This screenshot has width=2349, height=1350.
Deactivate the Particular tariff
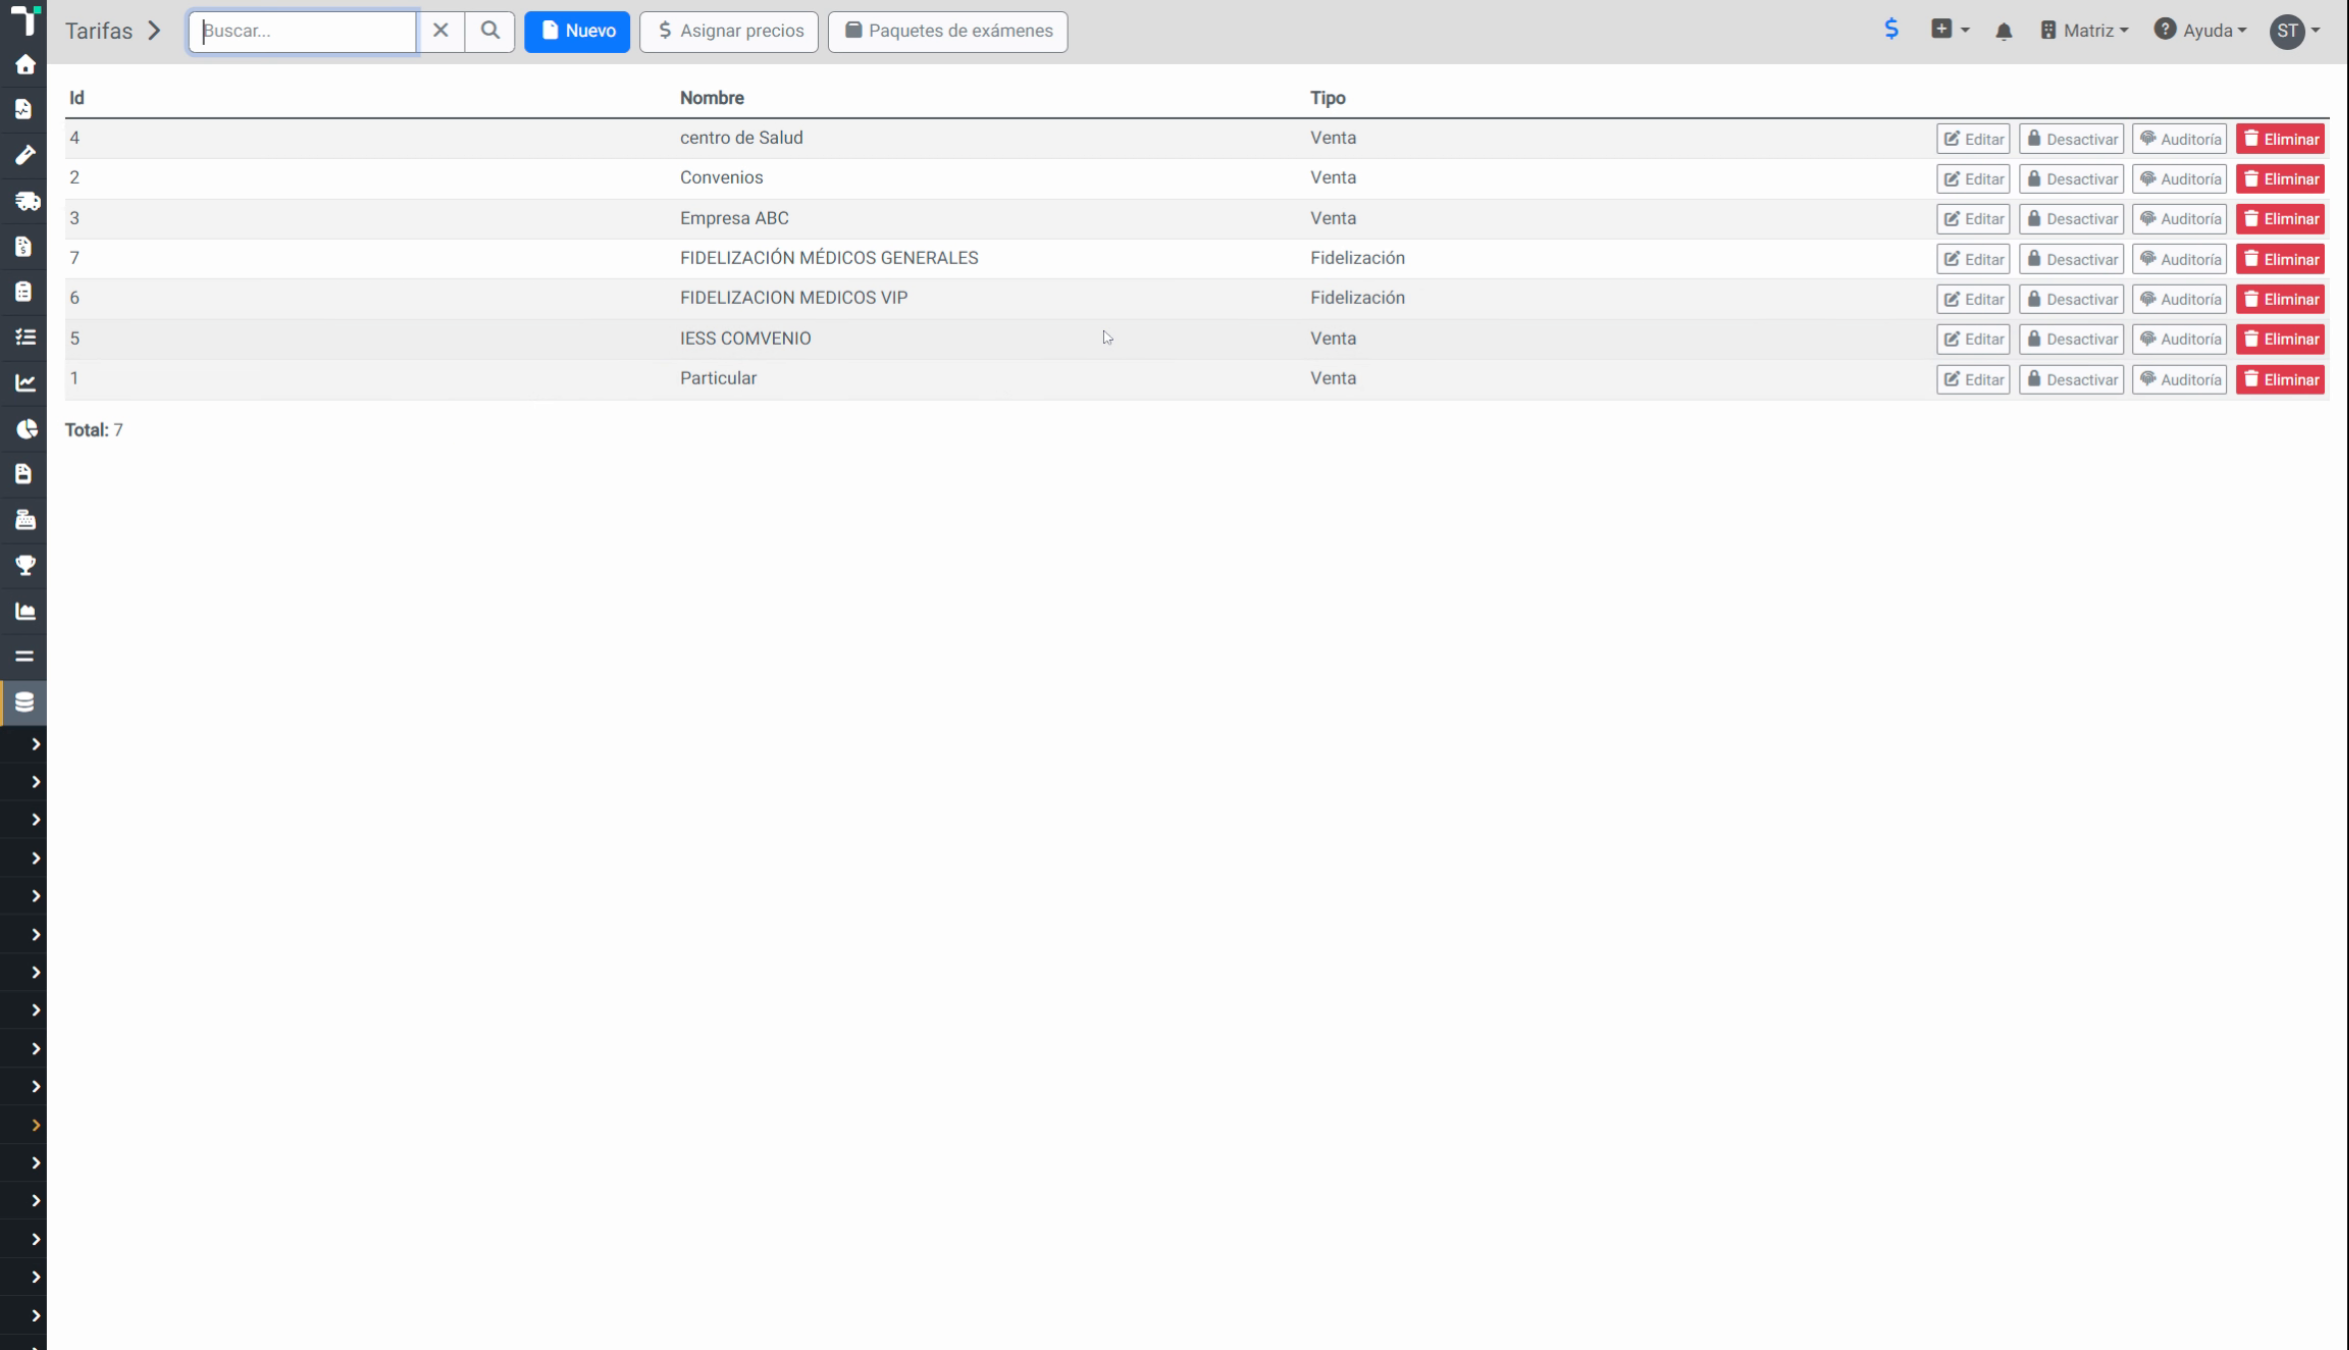pos(2071,380)
